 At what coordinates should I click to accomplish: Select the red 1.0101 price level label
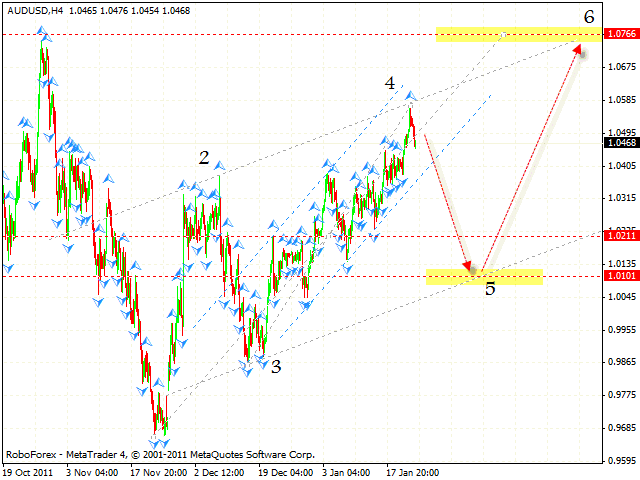coord(618,277)
